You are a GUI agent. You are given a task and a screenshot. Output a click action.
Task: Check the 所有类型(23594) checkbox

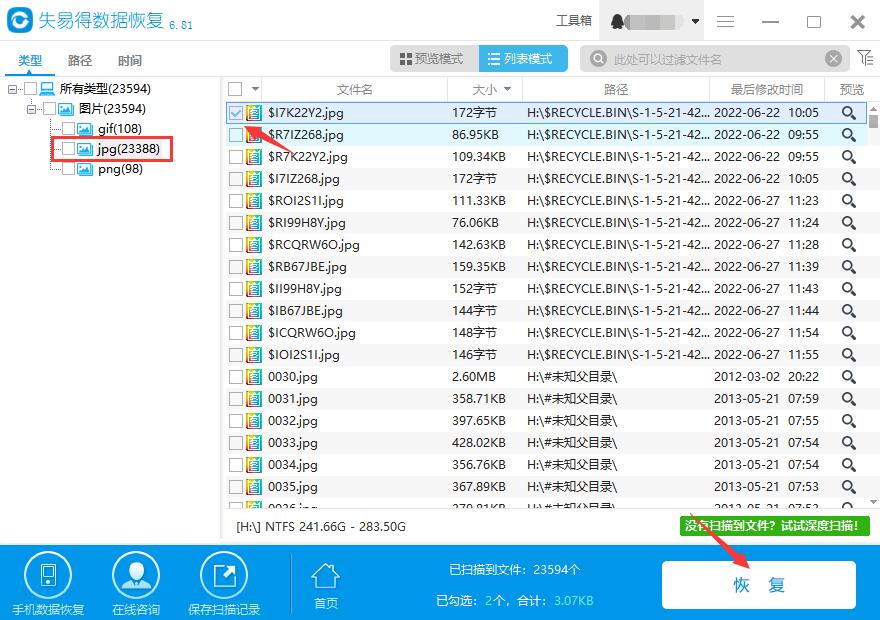tap(30, 89)
